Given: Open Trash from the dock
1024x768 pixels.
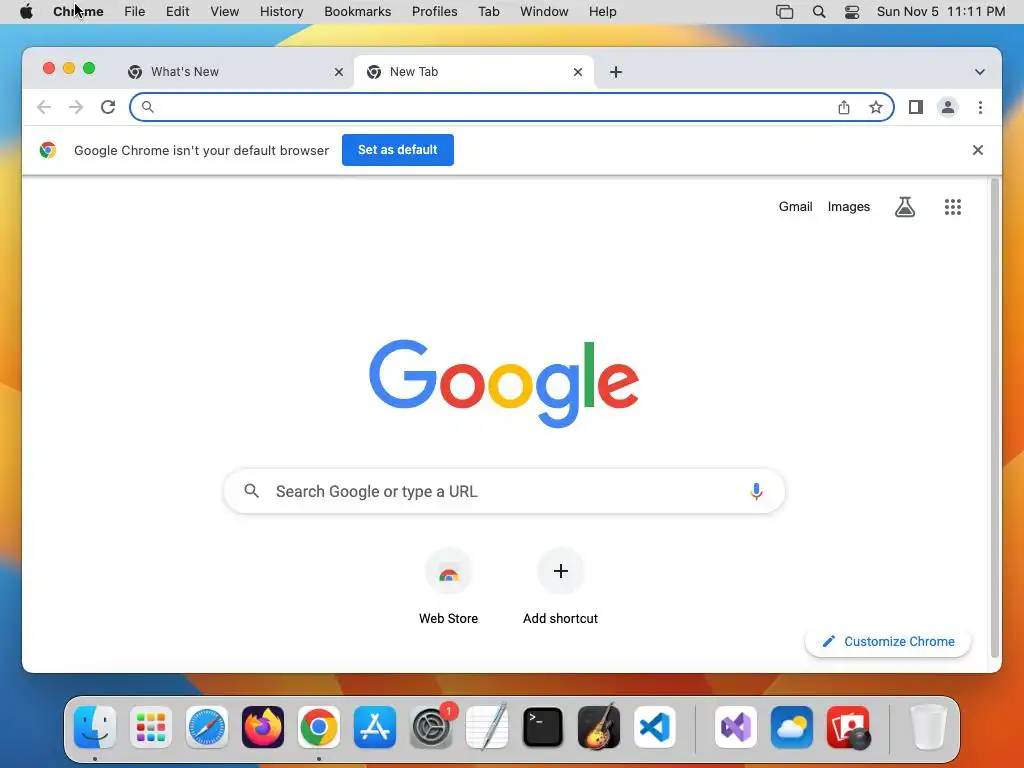Looking at the screenshot, I should [928, 727].
